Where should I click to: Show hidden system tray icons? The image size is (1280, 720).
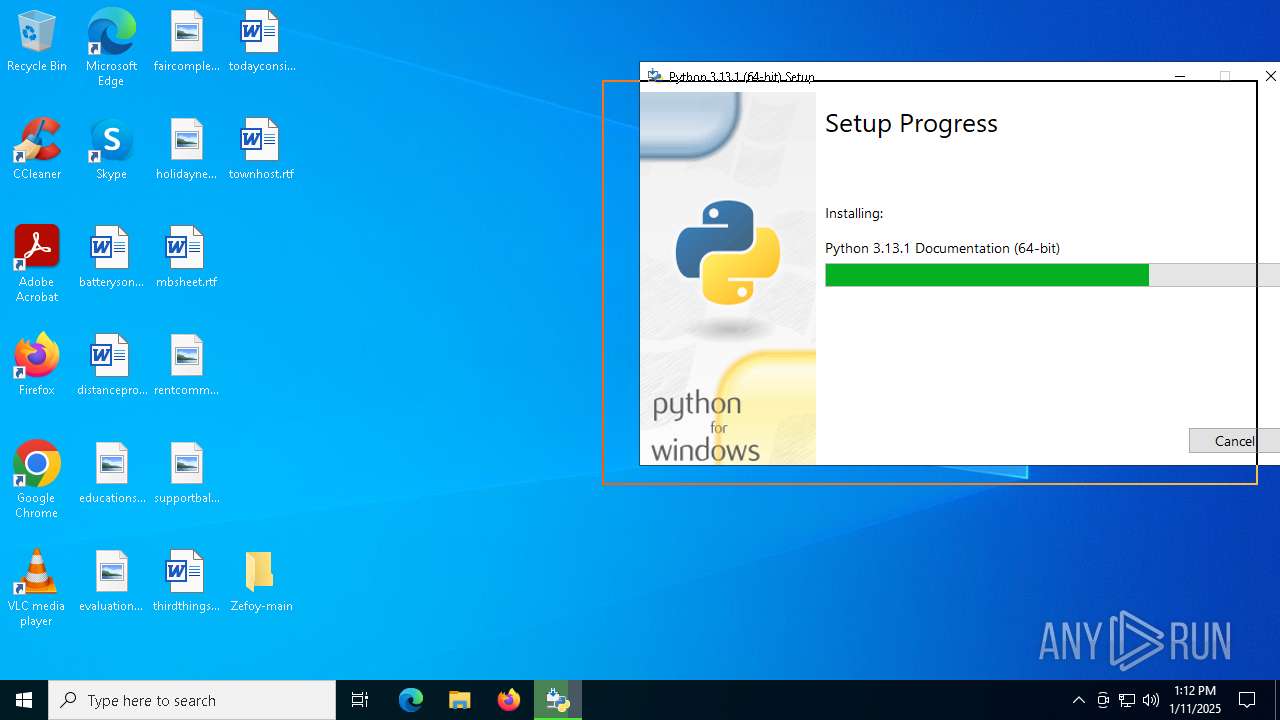tap(1078, 700)
